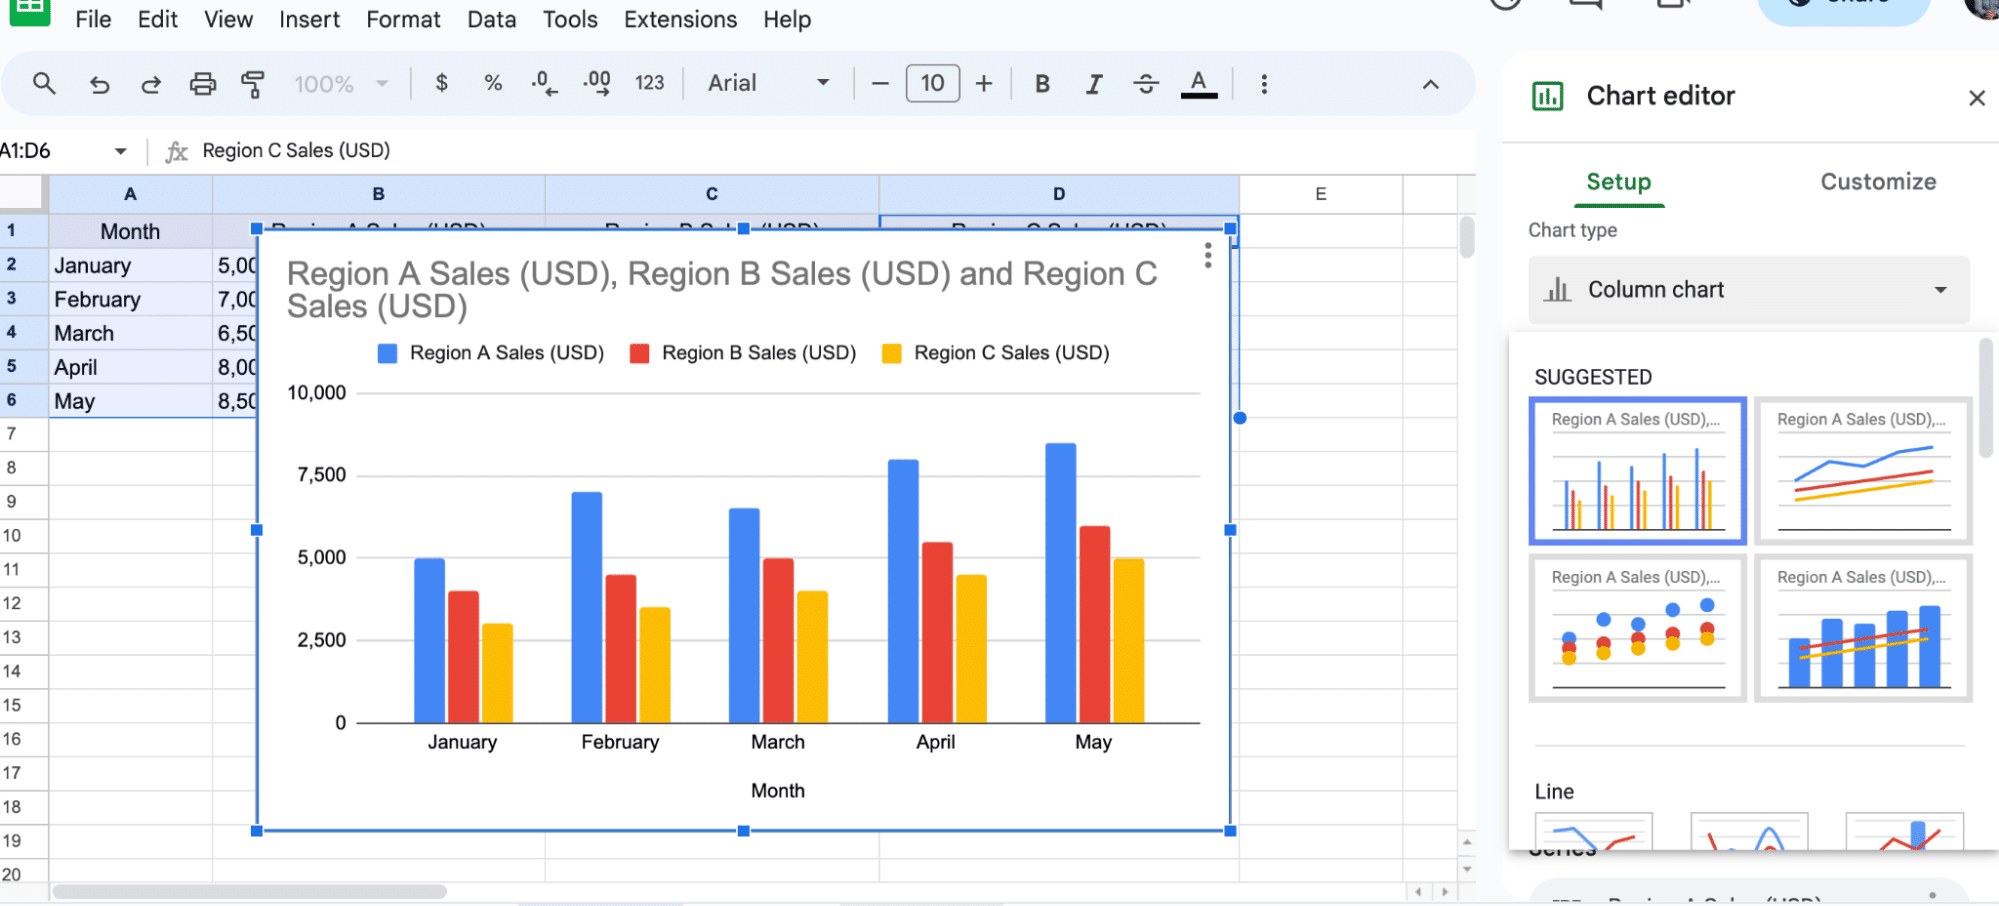The height and width of the screenshot is (906, 1999).
Task: Switch to the Customize tab
Action: [1878, 182]
